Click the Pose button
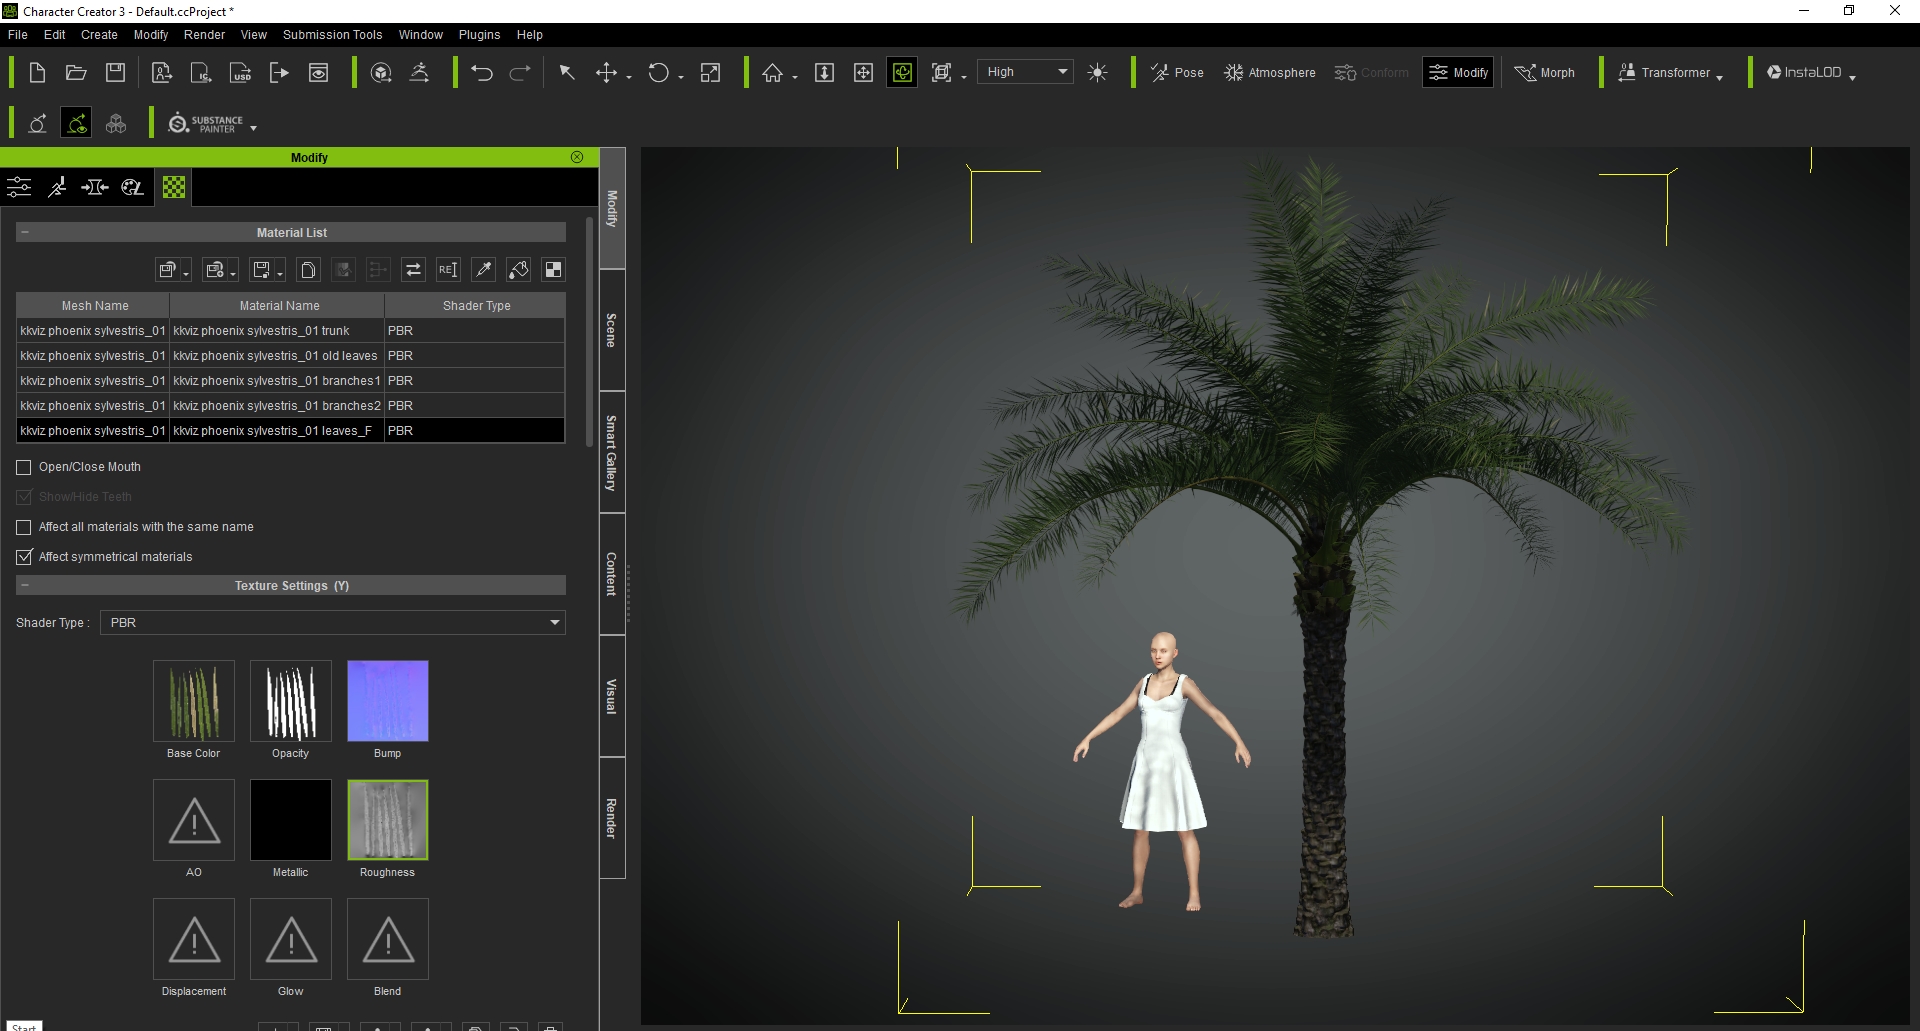1920x1031 pixels. pos(1177,72)
